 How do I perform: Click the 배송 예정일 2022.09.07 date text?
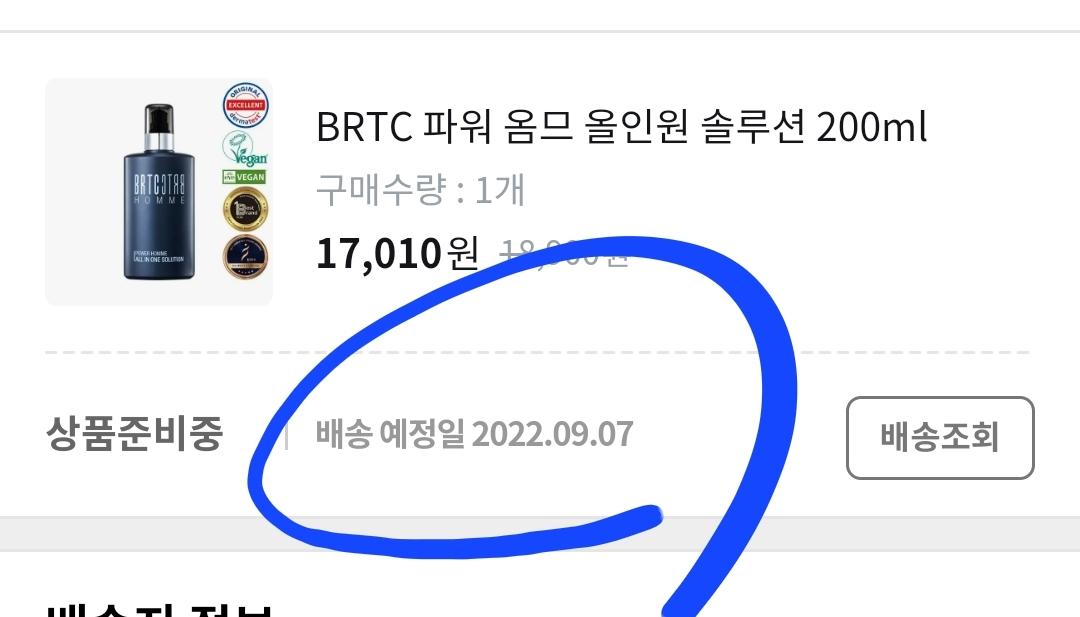(475, 434)
